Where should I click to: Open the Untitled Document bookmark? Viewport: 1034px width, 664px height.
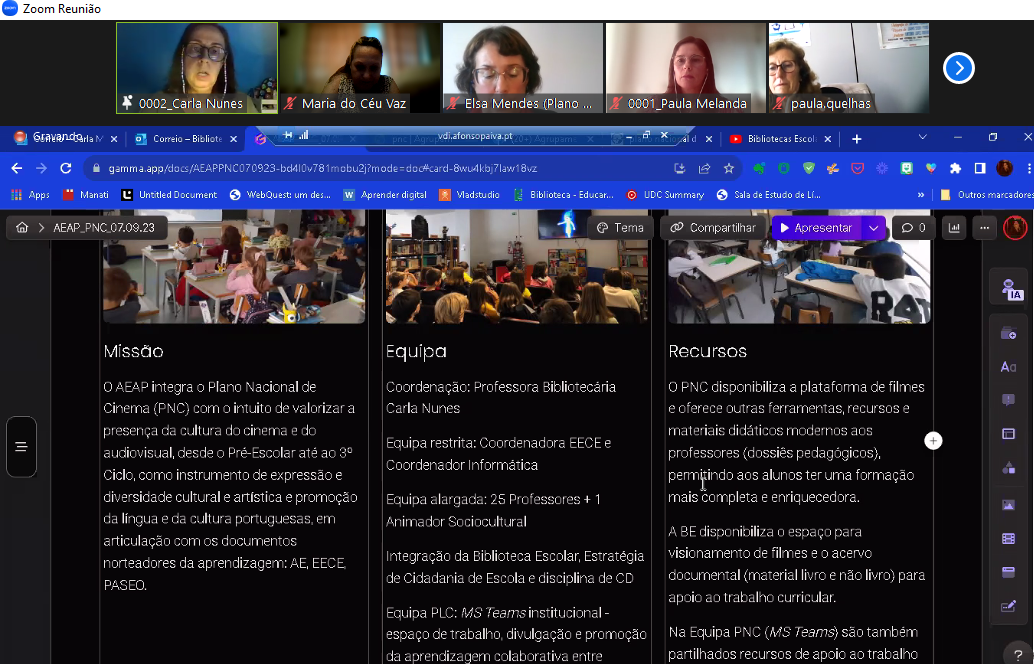click(x=169, y=195)
